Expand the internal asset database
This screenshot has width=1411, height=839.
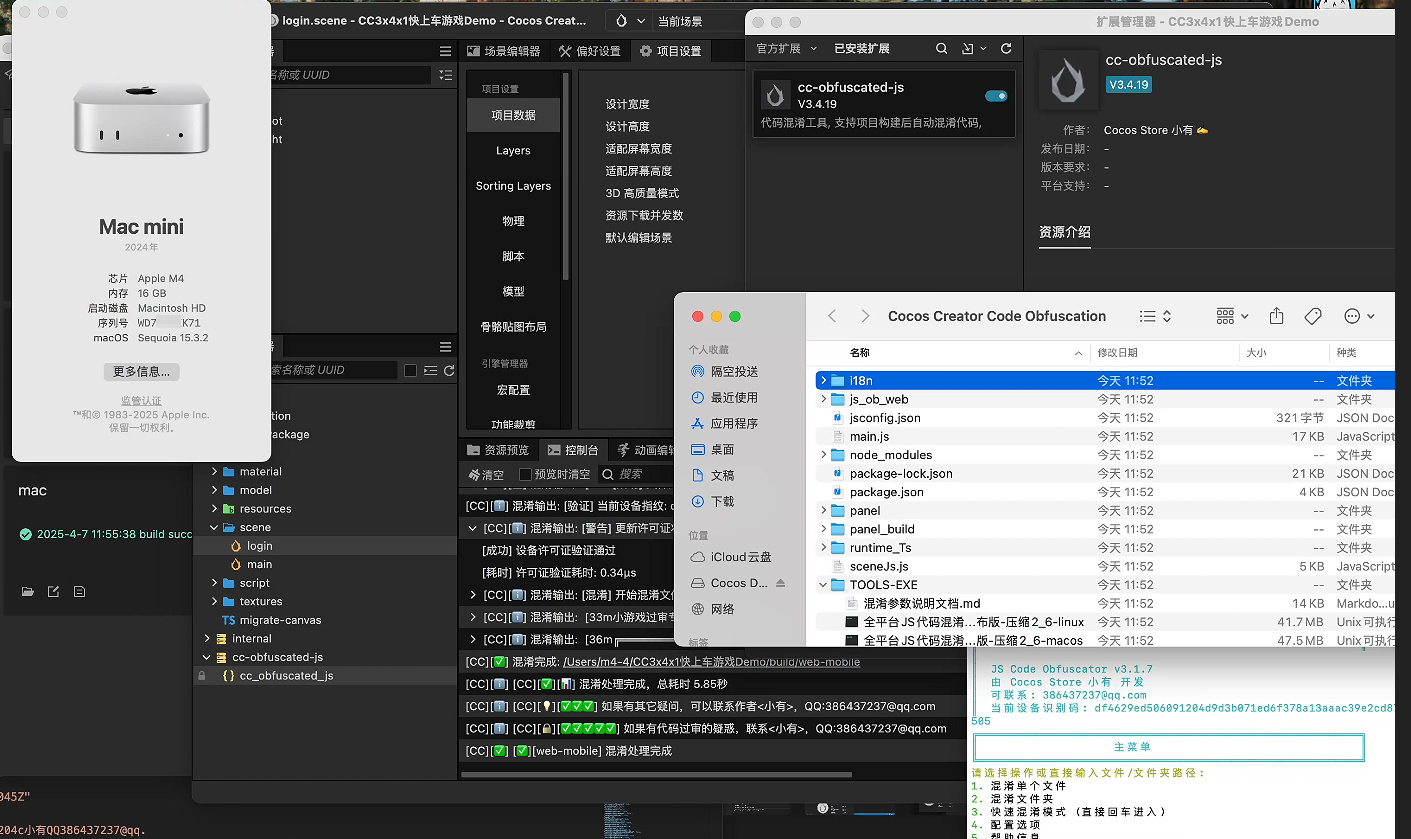click(207, 638)
